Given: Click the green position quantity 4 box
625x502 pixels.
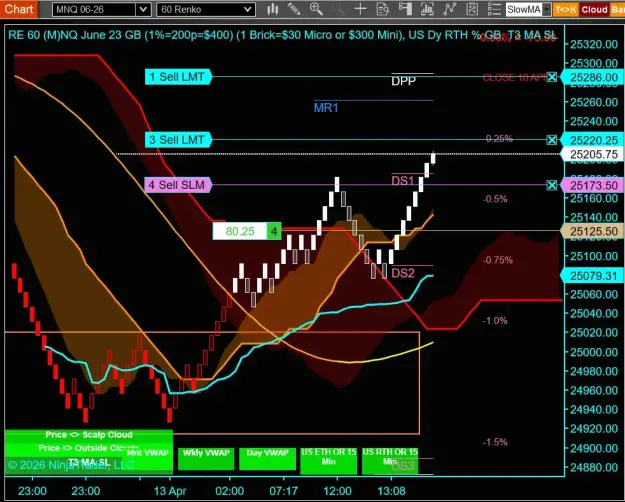Looking at the screenshot, I should [274, 231].
